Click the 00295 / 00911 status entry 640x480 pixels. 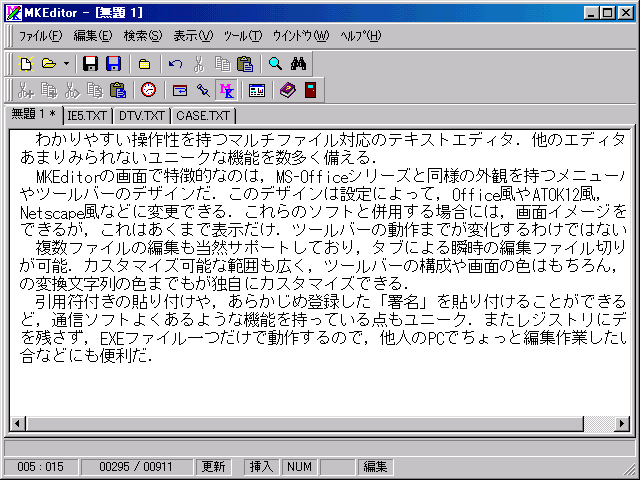[x=136, y=467]
